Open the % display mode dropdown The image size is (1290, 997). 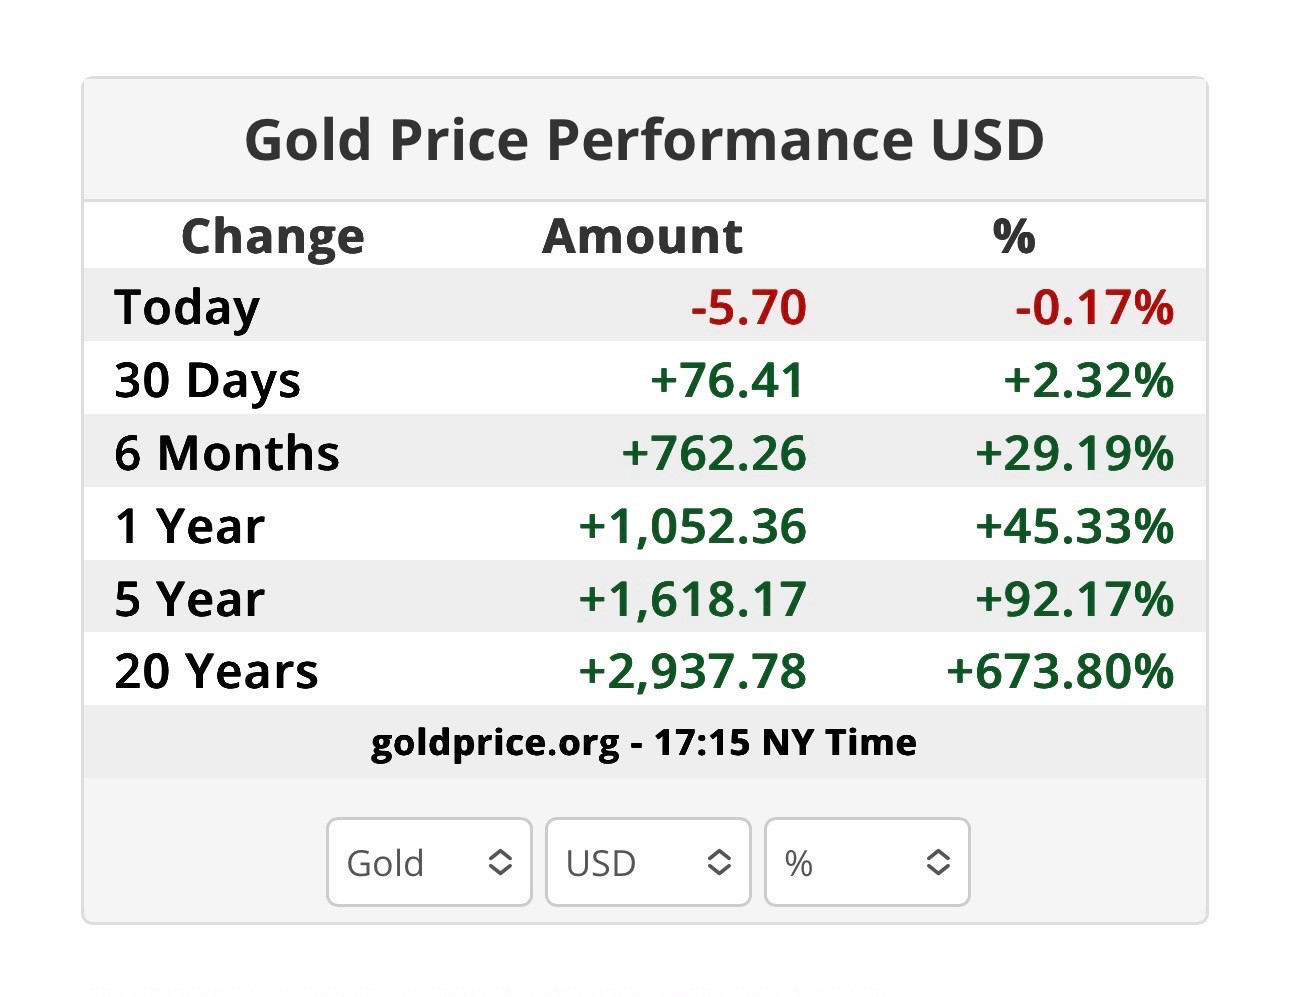pyautogui.click(x=867, y=862)
